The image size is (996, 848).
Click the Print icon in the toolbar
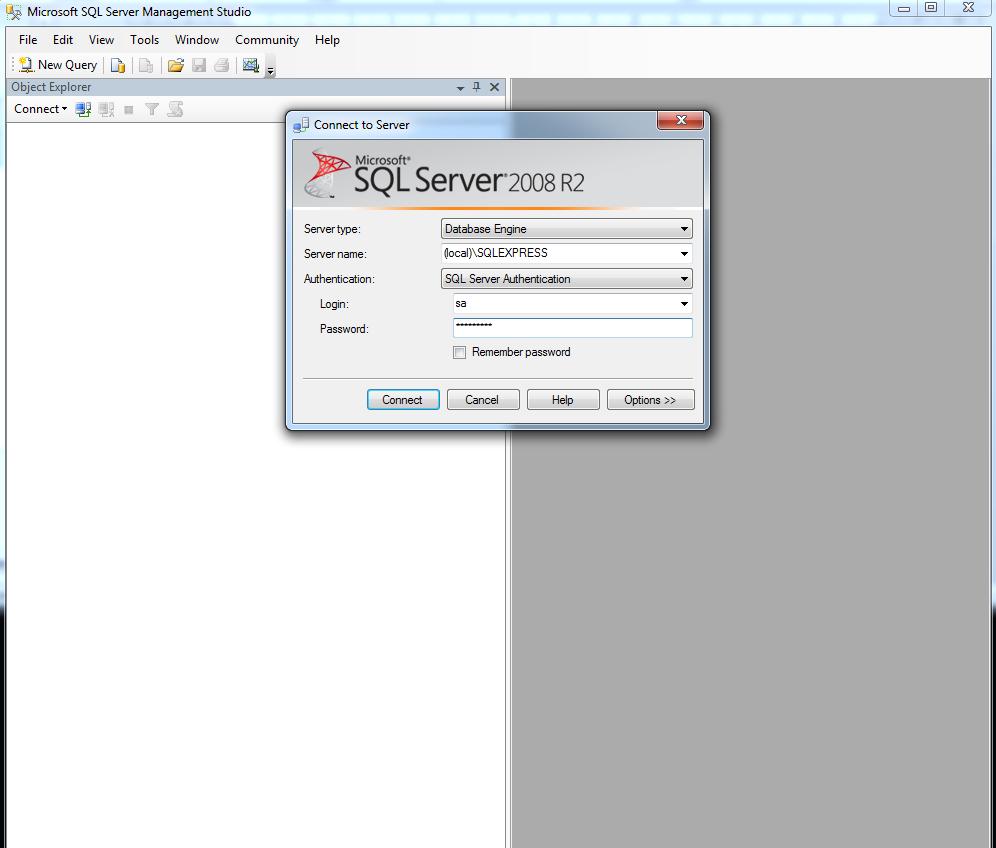[221, 65]
